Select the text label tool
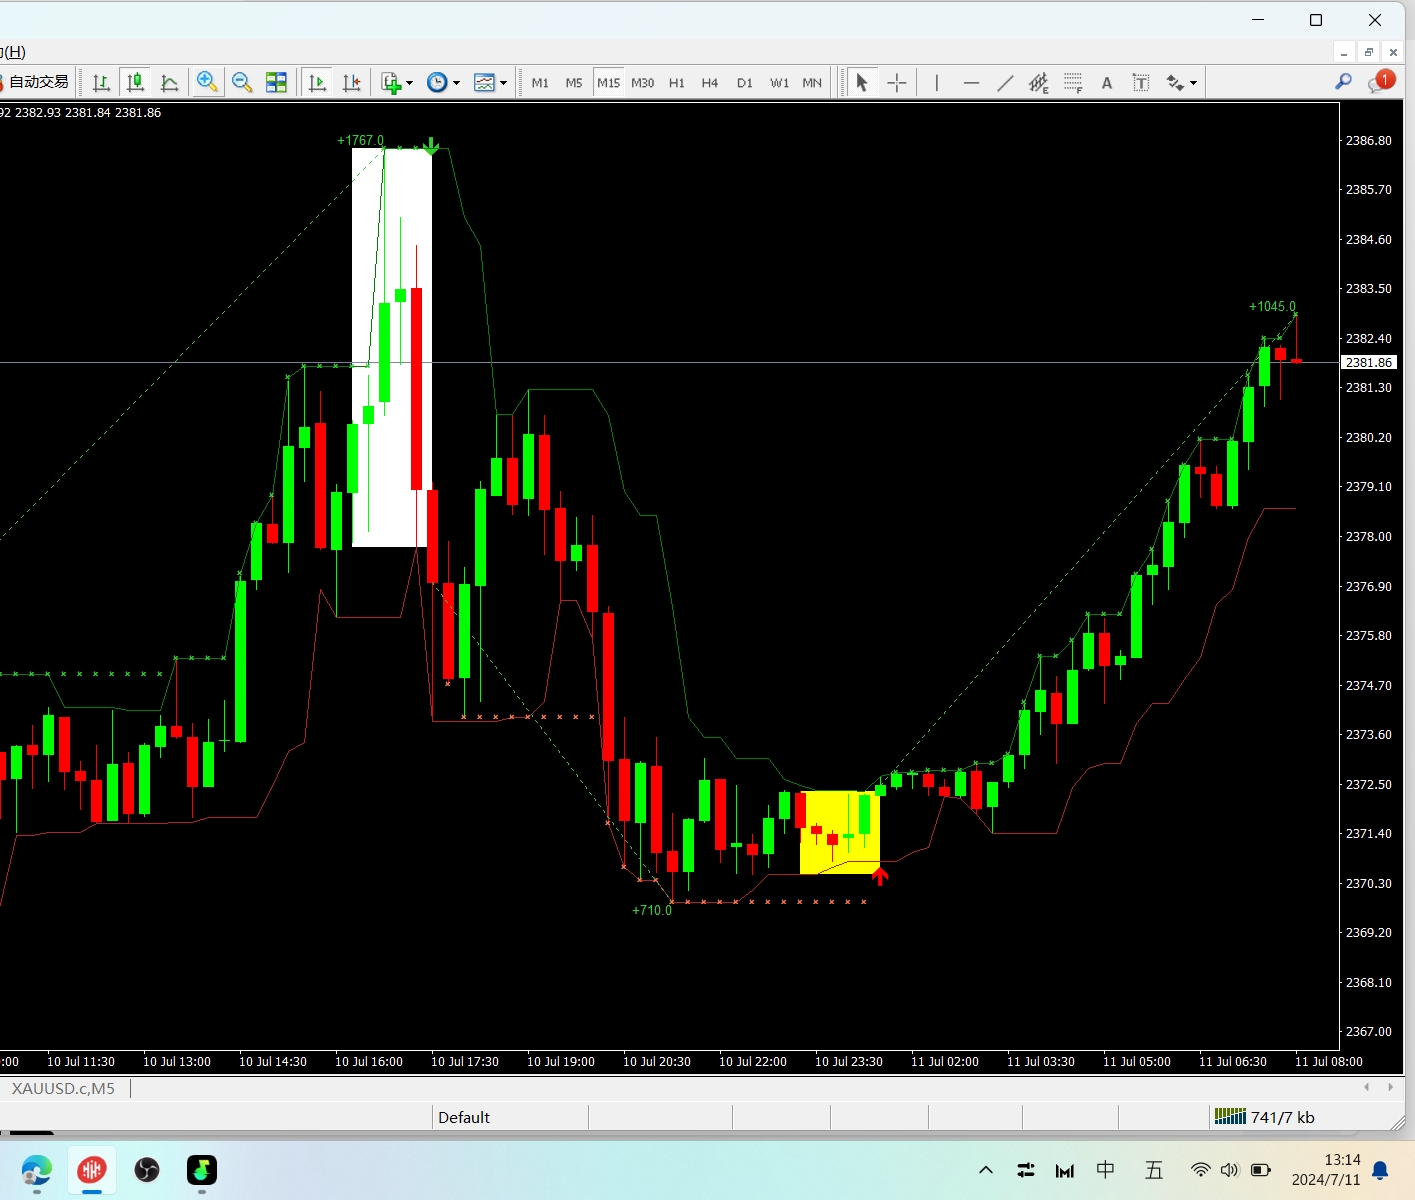 coord(1141,83)
